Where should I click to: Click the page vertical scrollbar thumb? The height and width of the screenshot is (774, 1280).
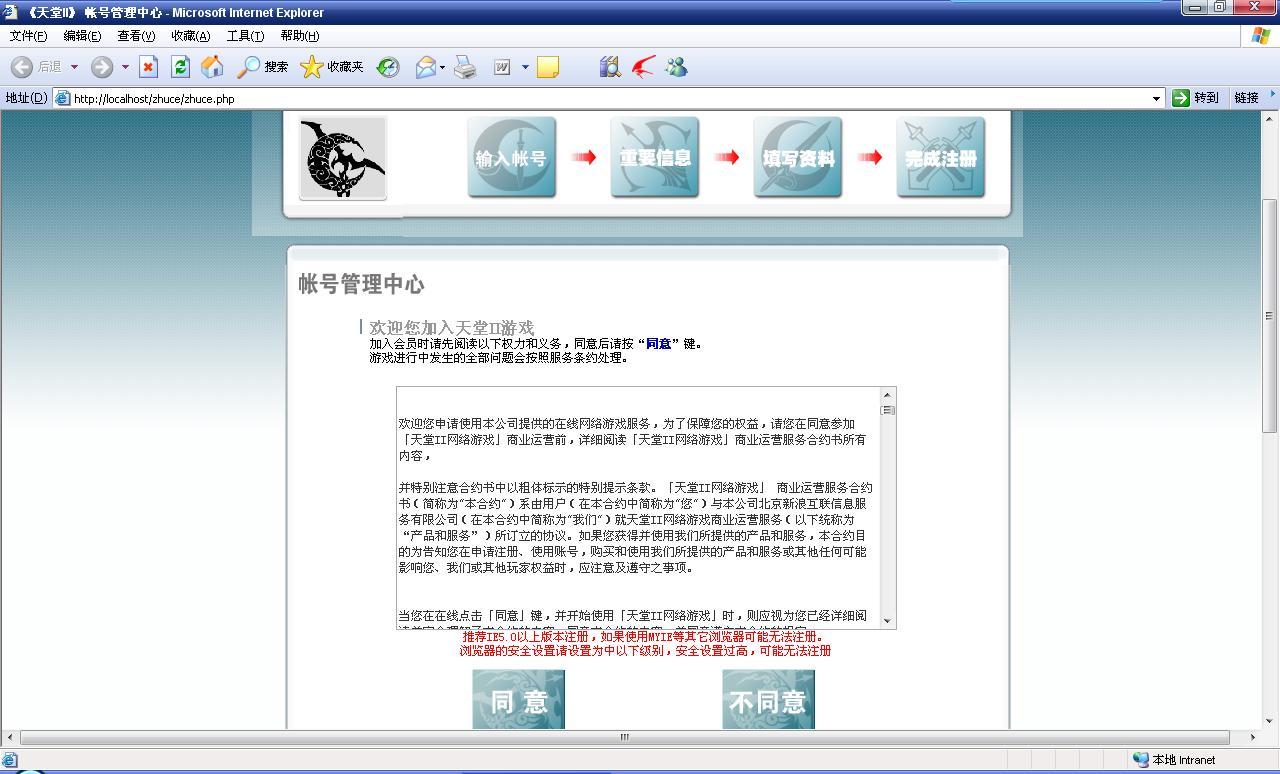[x=1270, y=315]
